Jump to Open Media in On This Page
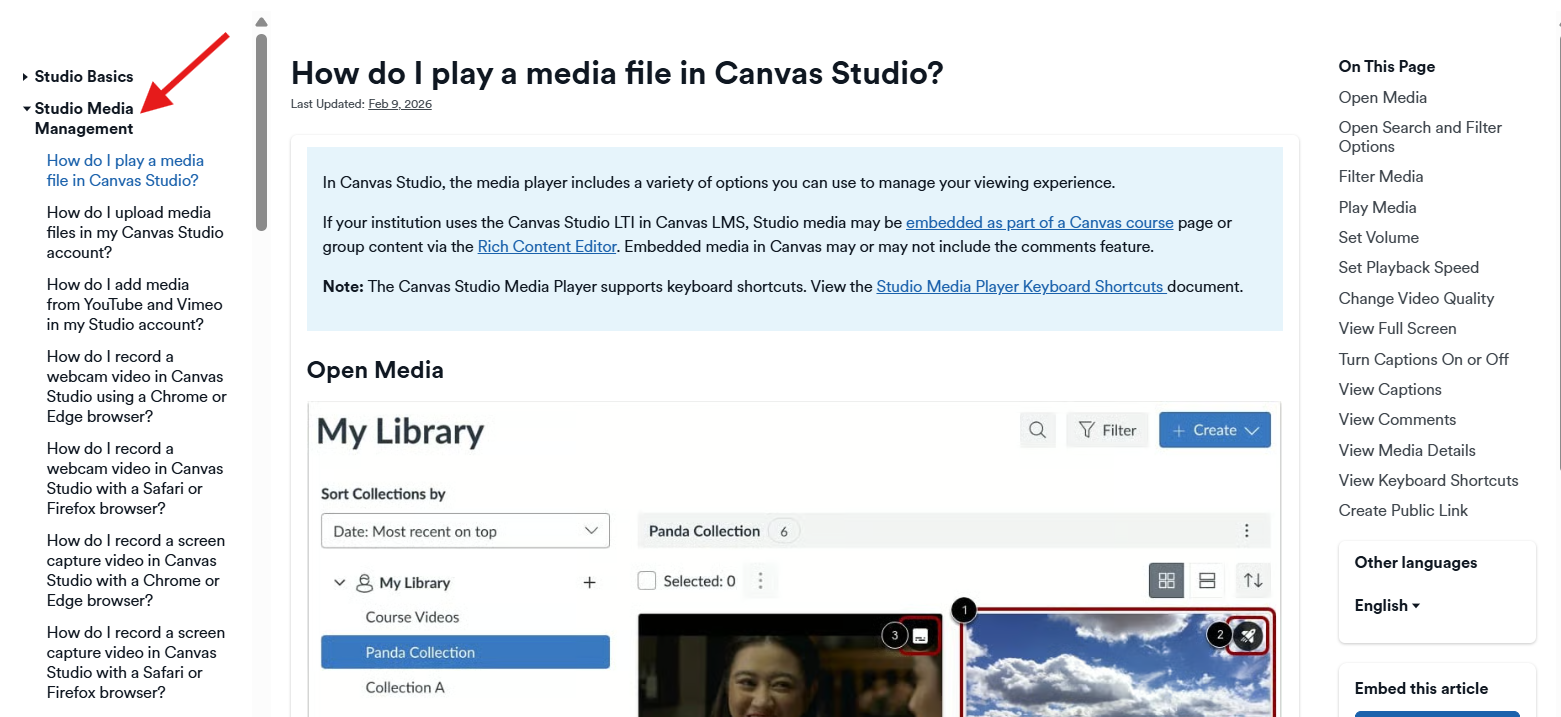 pos(1383,97)
